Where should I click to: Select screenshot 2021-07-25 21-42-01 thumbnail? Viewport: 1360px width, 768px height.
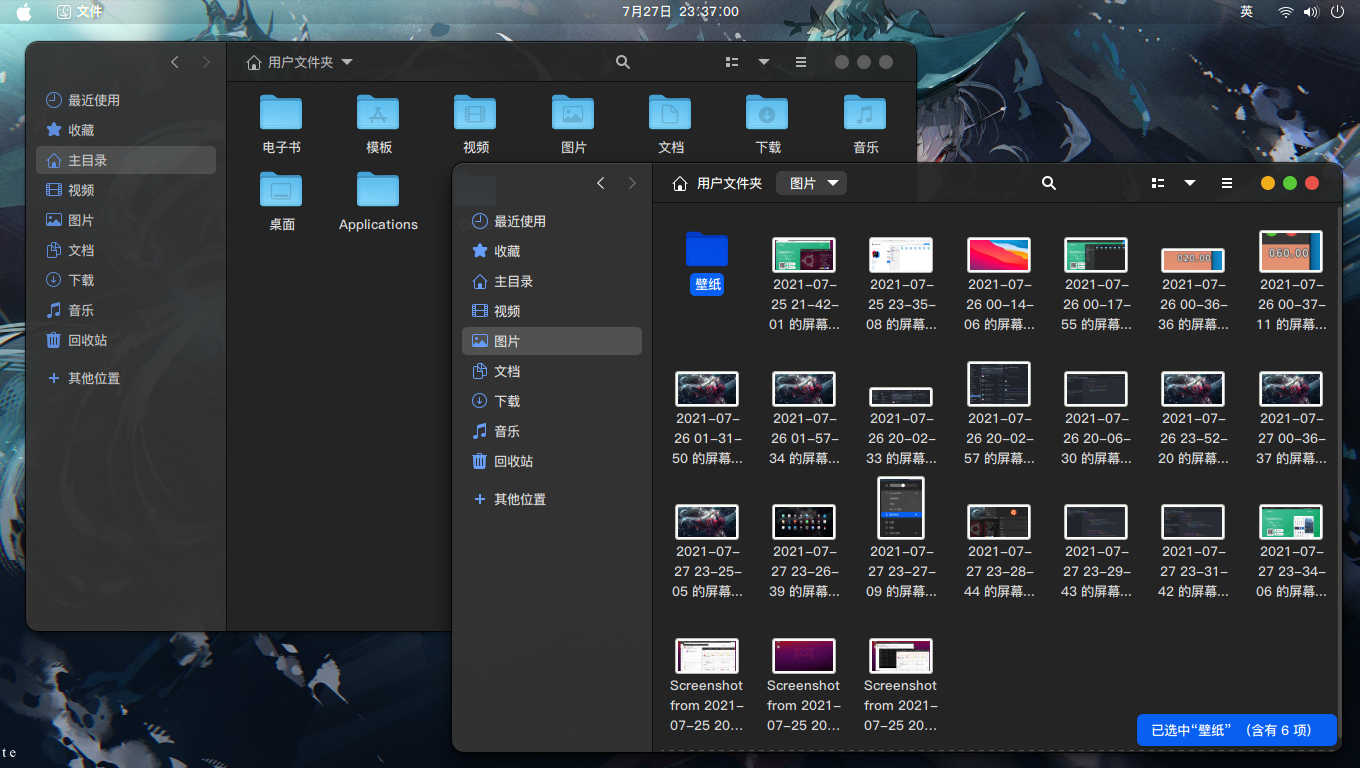804,255
